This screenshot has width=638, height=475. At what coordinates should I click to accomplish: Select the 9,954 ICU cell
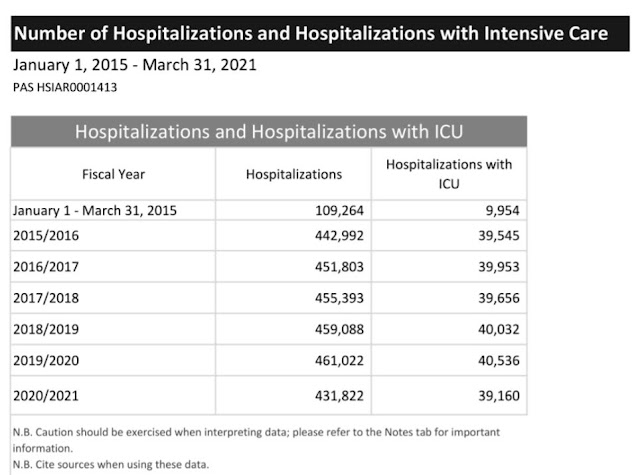point(449,210)
